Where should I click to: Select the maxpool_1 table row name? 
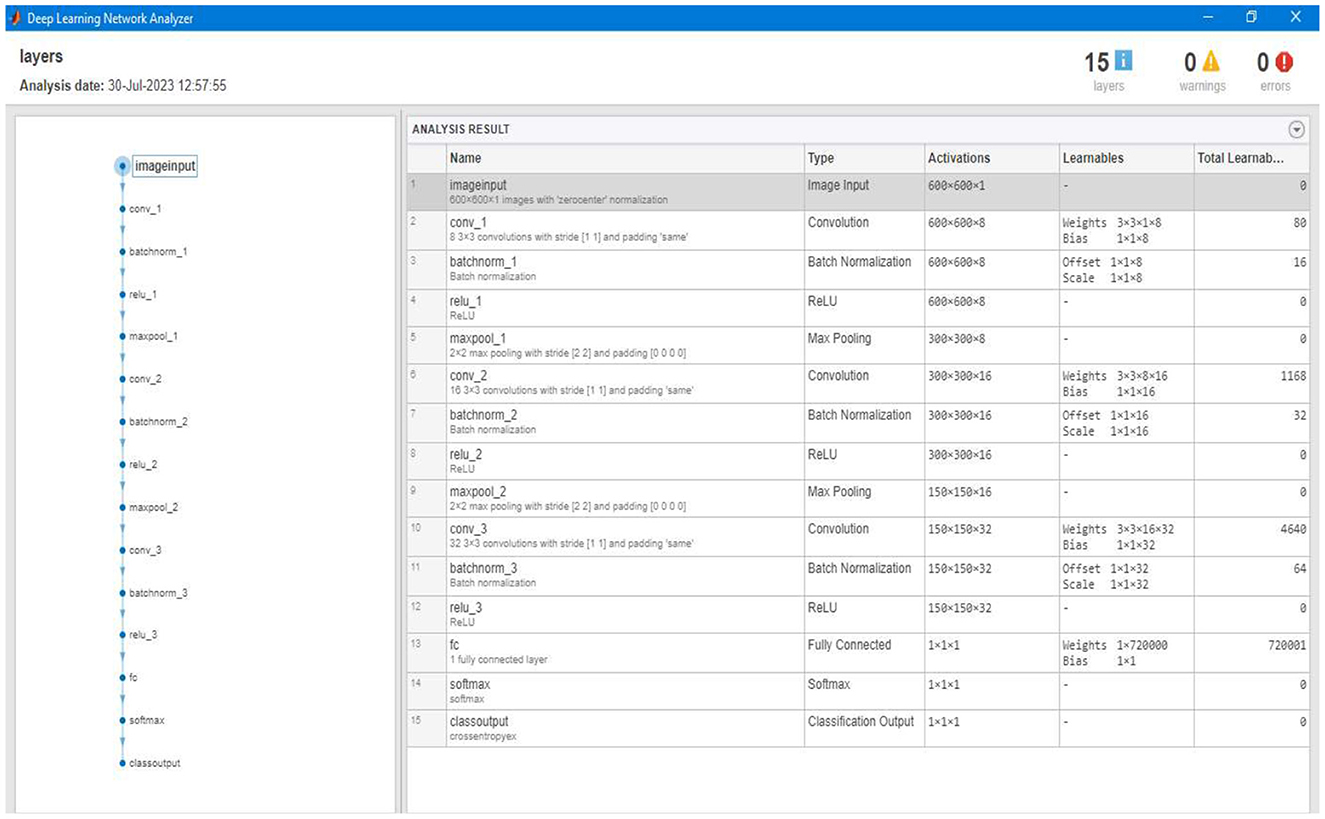coord(477,338)
